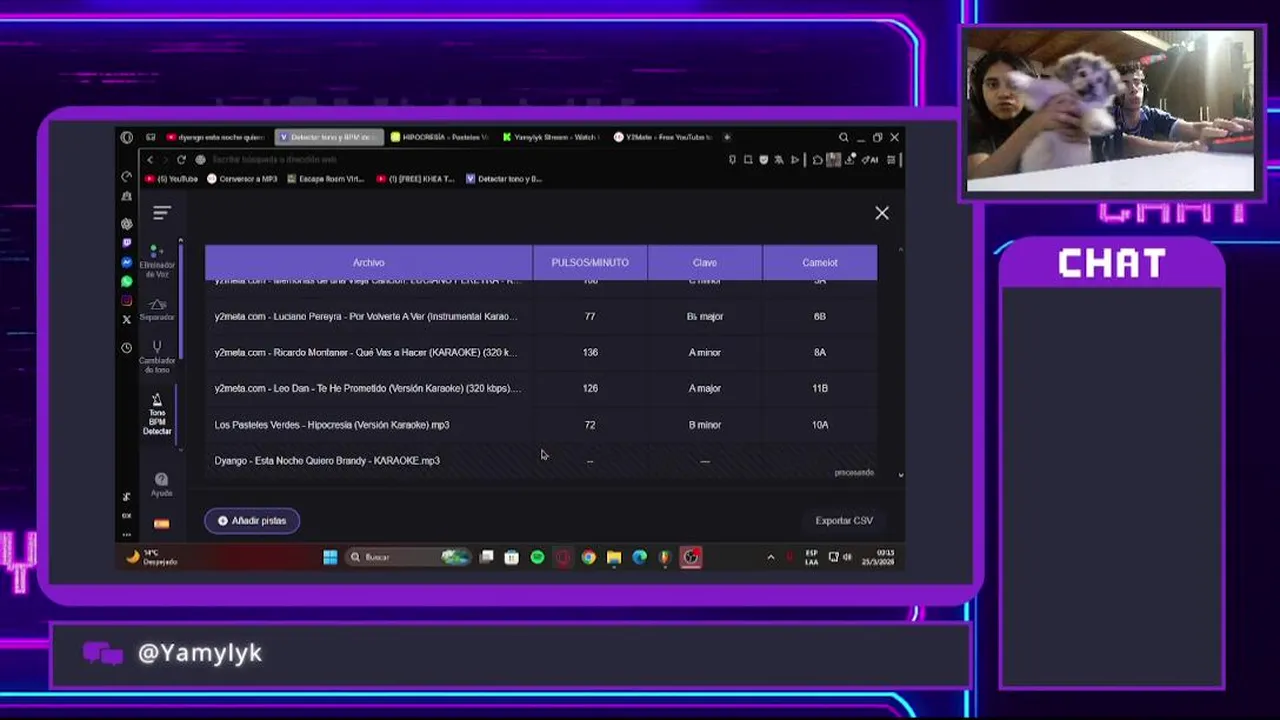The width and height of the screenshot is (1280, 720).
Task: Open the Separador tool in sidebar
Action: pyautogui.click(x=157, y=309)
